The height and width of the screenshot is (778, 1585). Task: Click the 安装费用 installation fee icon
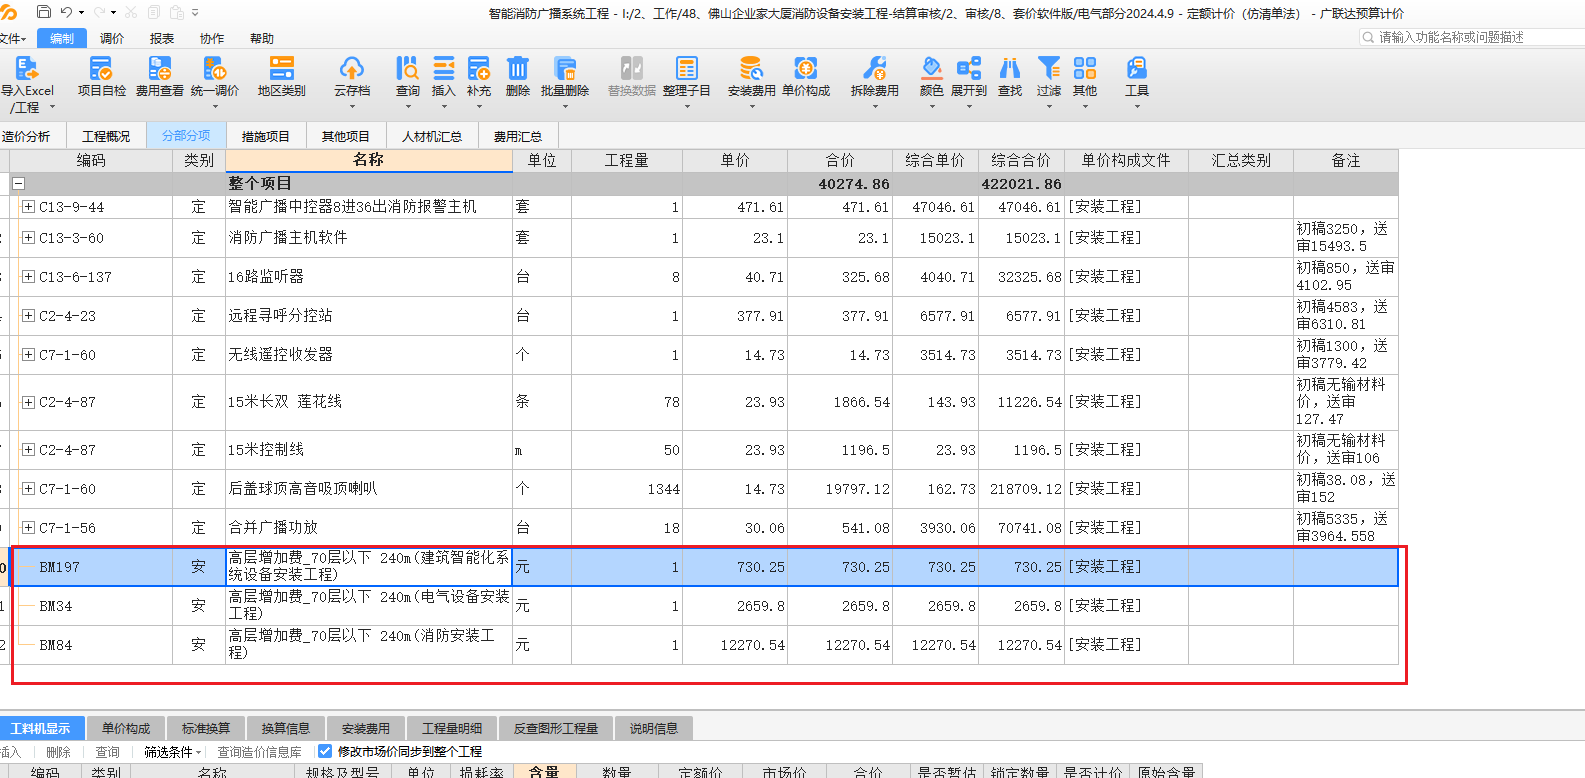(751, 68)
